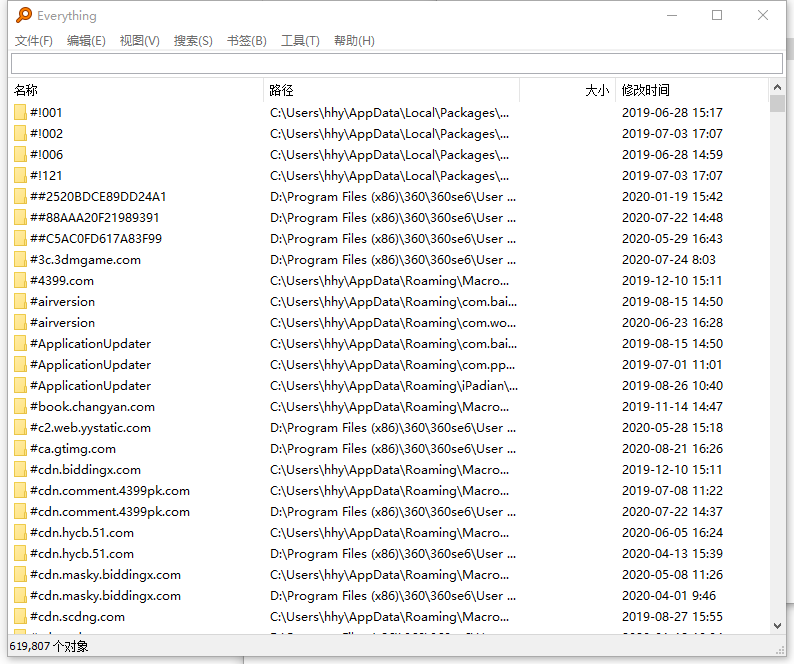794x664 pixels.
Task: Select the #cdn.scdng.com entry
Action: pyautogui.click(x=77, y=617)
